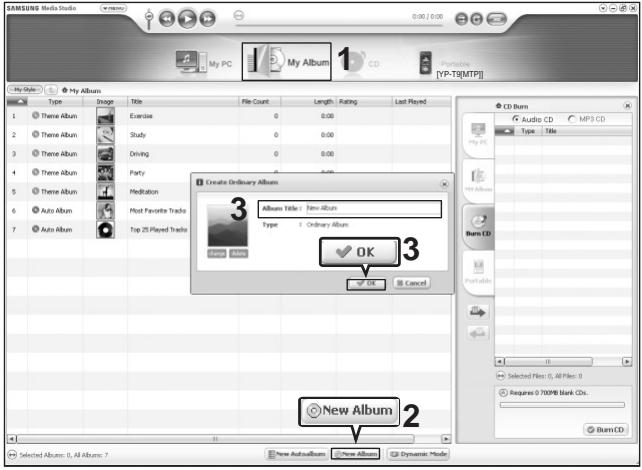
Task: Click the Auto Album icon in row 6
Action: tap(36, 210)
